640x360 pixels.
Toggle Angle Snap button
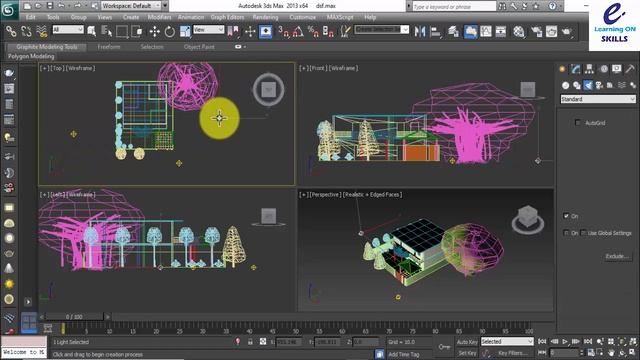[x=298, y=31]
